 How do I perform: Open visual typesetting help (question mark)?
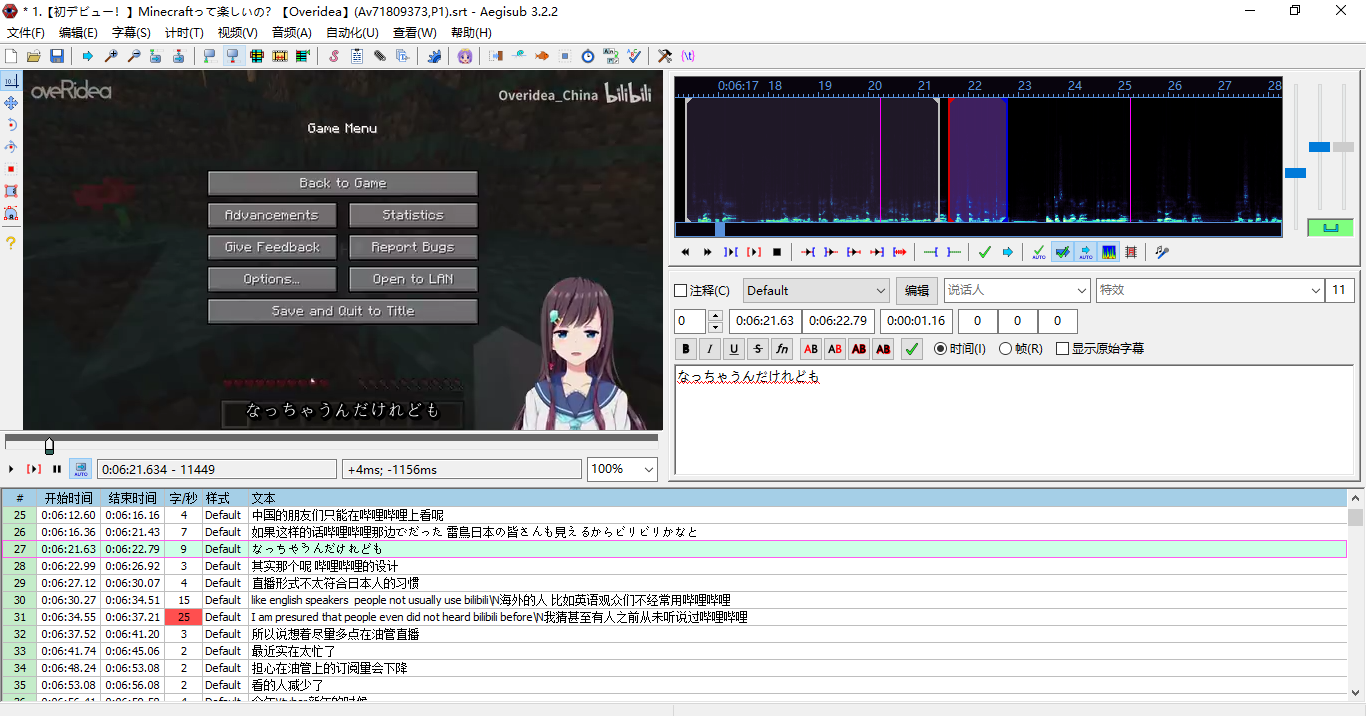pos(11,243)
